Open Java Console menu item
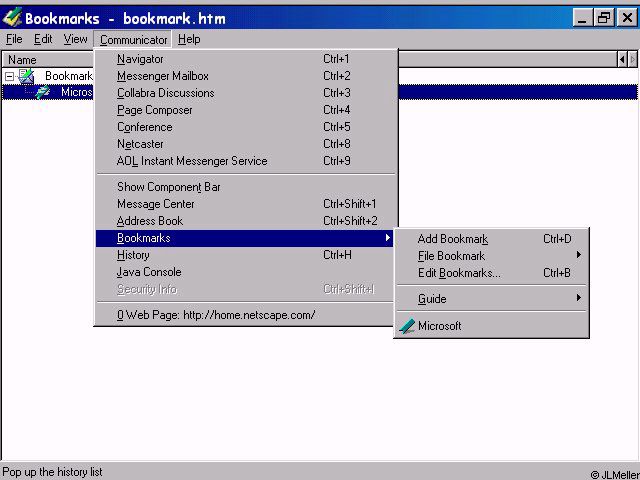The image size is (640, 480). tap(246, 272)
